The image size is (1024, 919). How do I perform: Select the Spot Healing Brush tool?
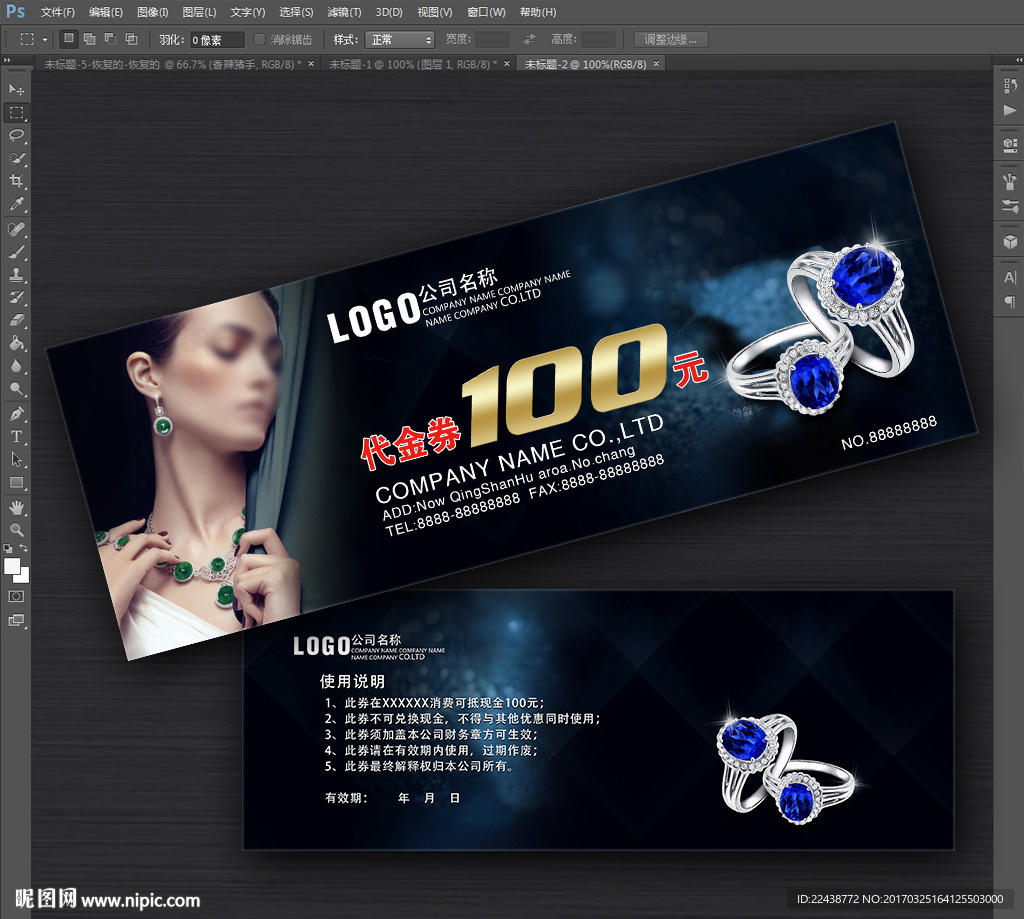click(x=16, y=229)
